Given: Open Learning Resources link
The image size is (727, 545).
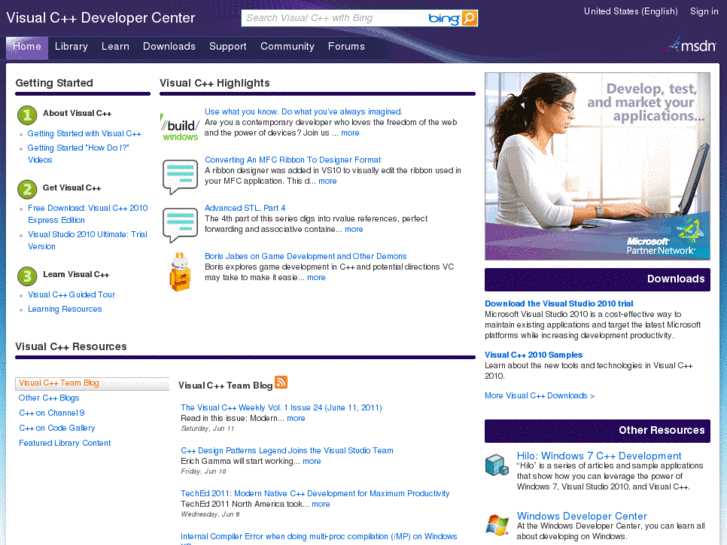Looking at the screenshot, I should pyautogui.click(x=64, y=309).
